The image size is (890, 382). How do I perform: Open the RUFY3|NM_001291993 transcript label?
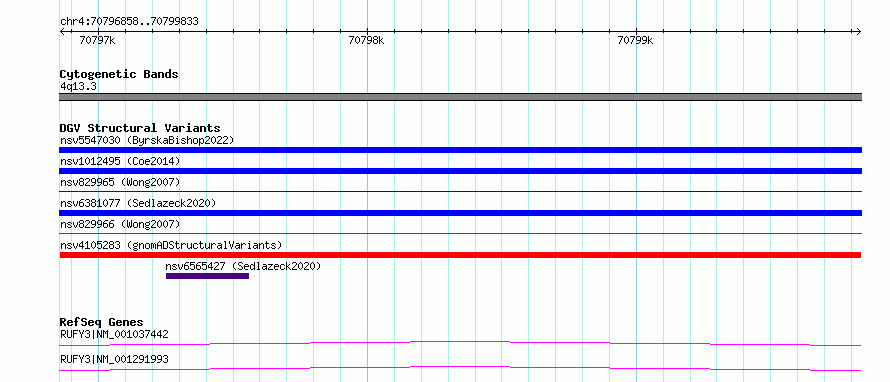tap(114, 359)
